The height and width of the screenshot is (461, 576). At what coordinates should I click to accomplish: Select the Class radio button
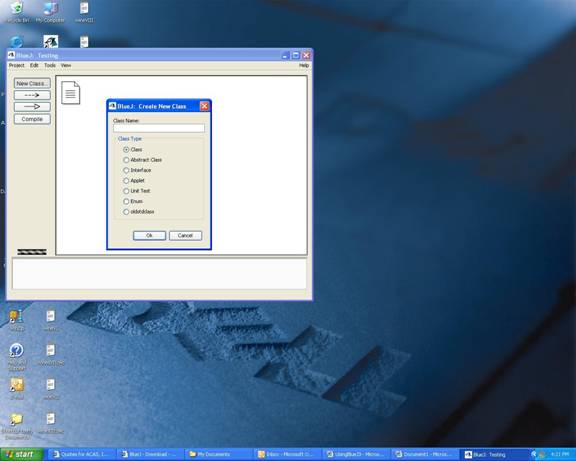[x=126, y=150]
